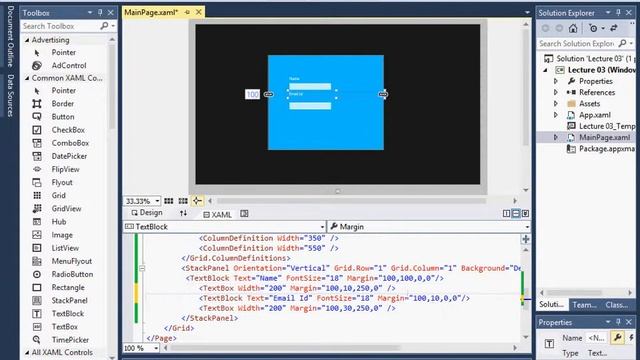Expand the Assets folder node
Image resolution: width=640 pixels, height=360 pixels.
[x=556, y=104]
